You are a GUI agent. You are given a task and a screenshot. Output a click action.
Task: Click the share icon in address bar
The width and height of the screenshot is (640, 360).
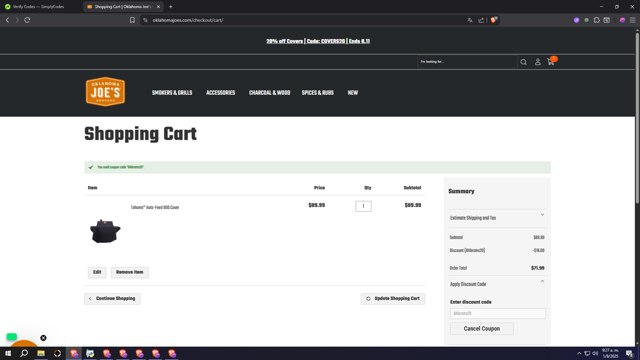[481, 20]
